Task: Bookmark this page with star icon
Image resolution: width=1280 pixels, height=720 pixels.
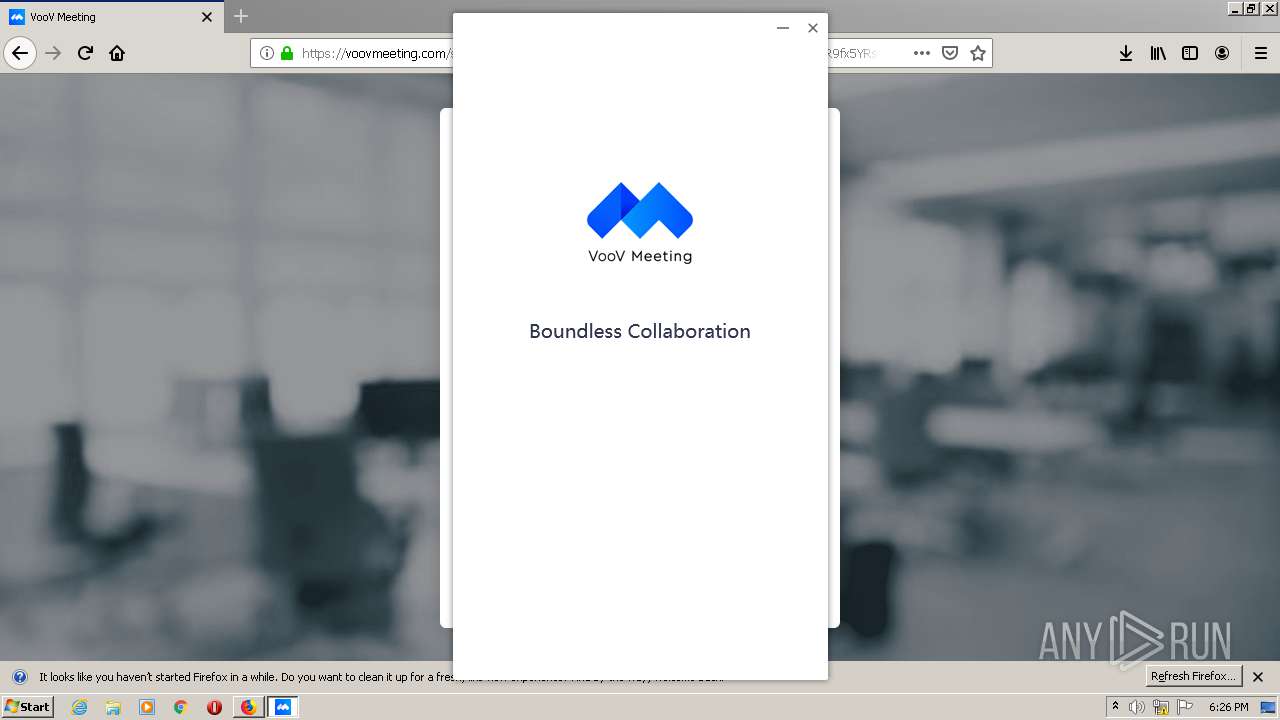Action: point(978,53)
